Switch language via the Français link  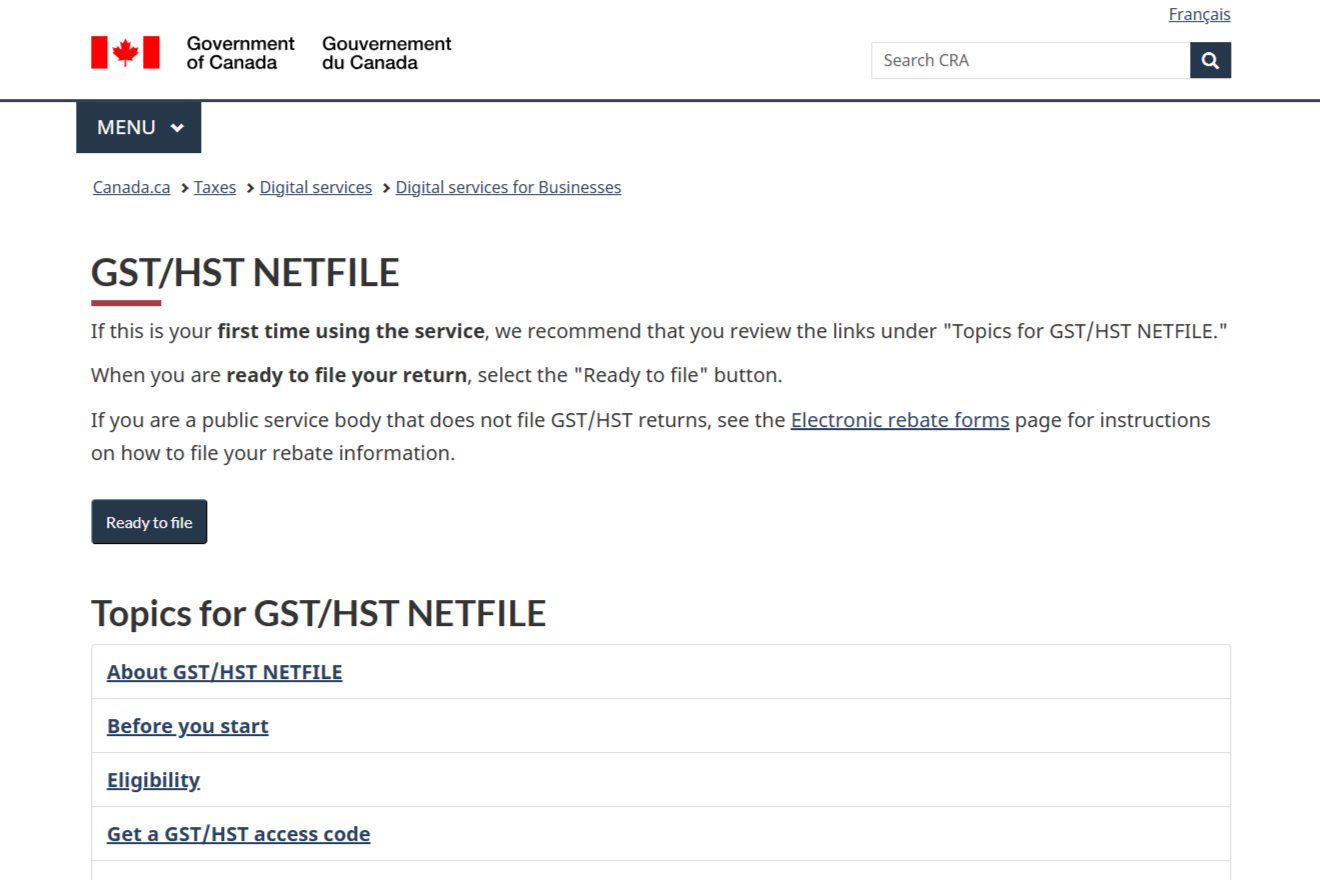pyautogui.click(x=1199, y=15)
